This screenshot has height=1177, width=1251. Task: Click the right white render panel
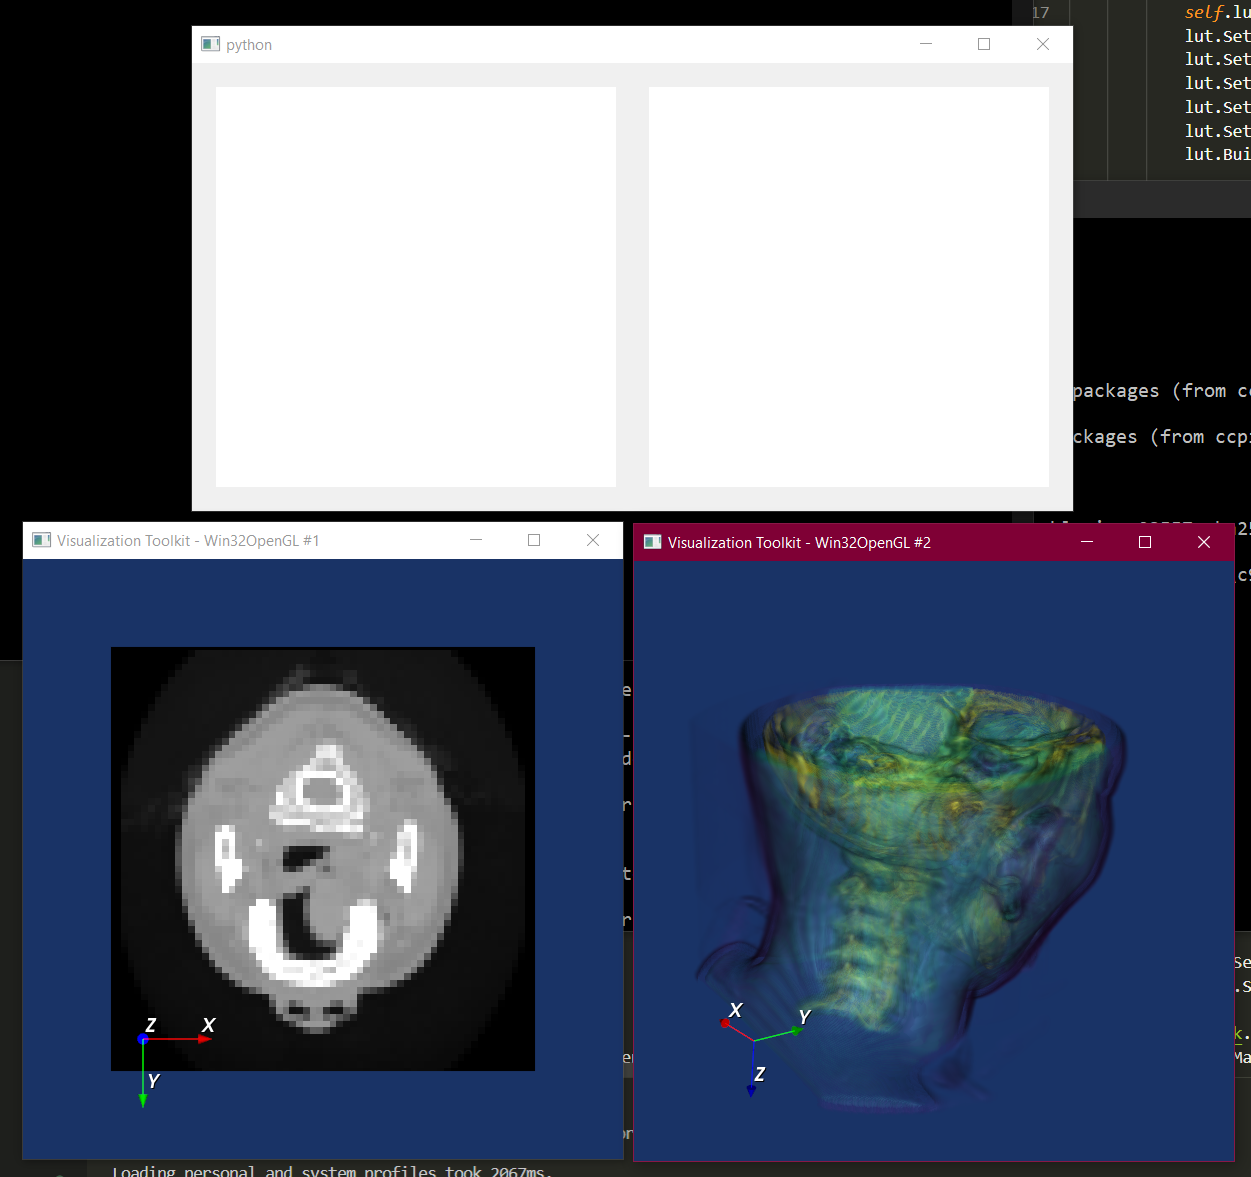pos(848,286)
